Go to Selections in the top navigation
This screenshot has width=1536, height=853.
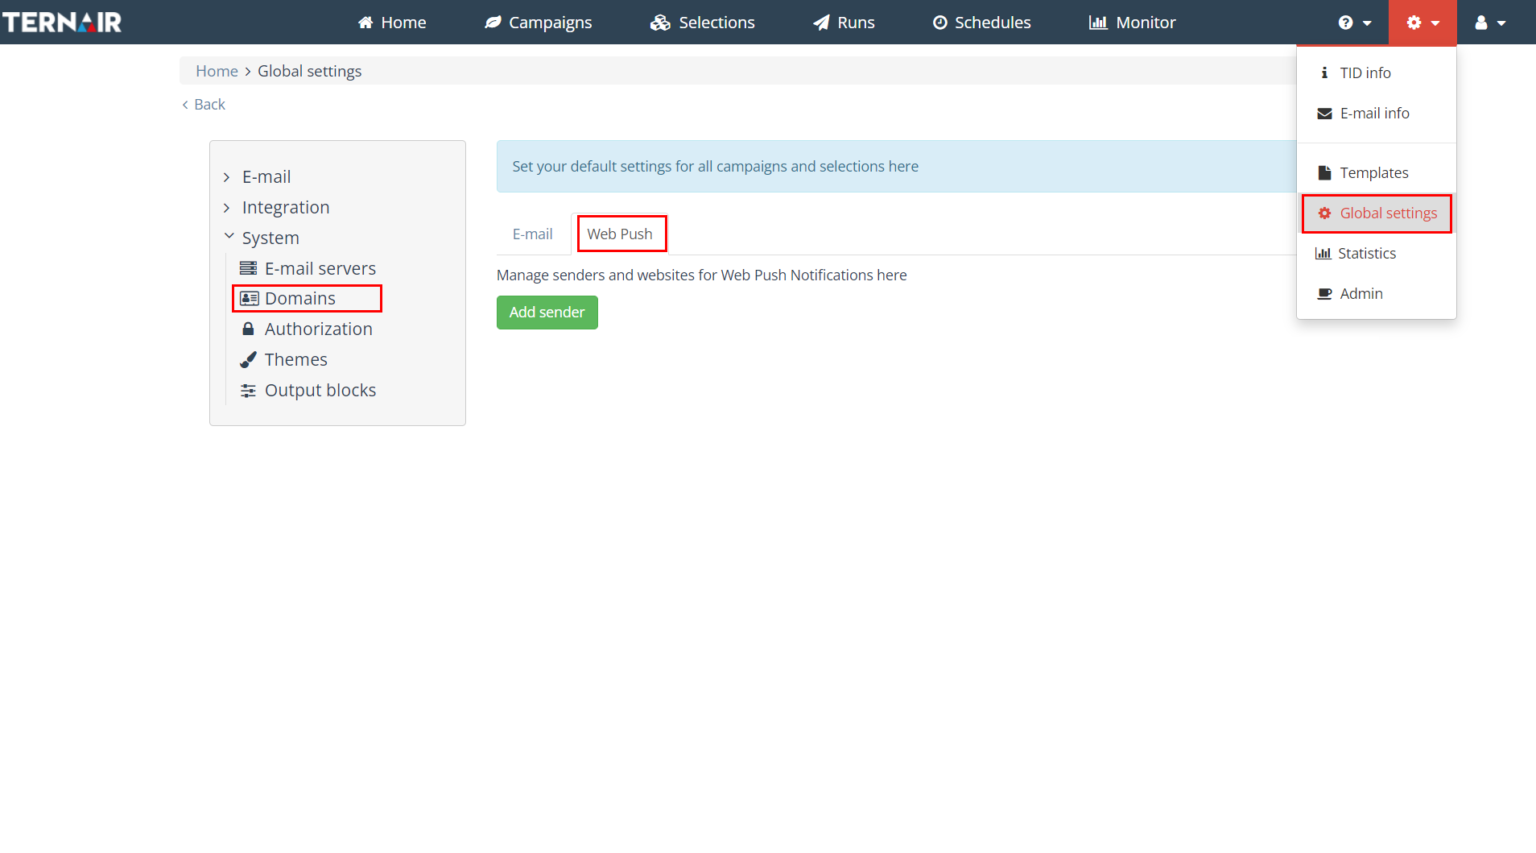(x=703, y=22)
